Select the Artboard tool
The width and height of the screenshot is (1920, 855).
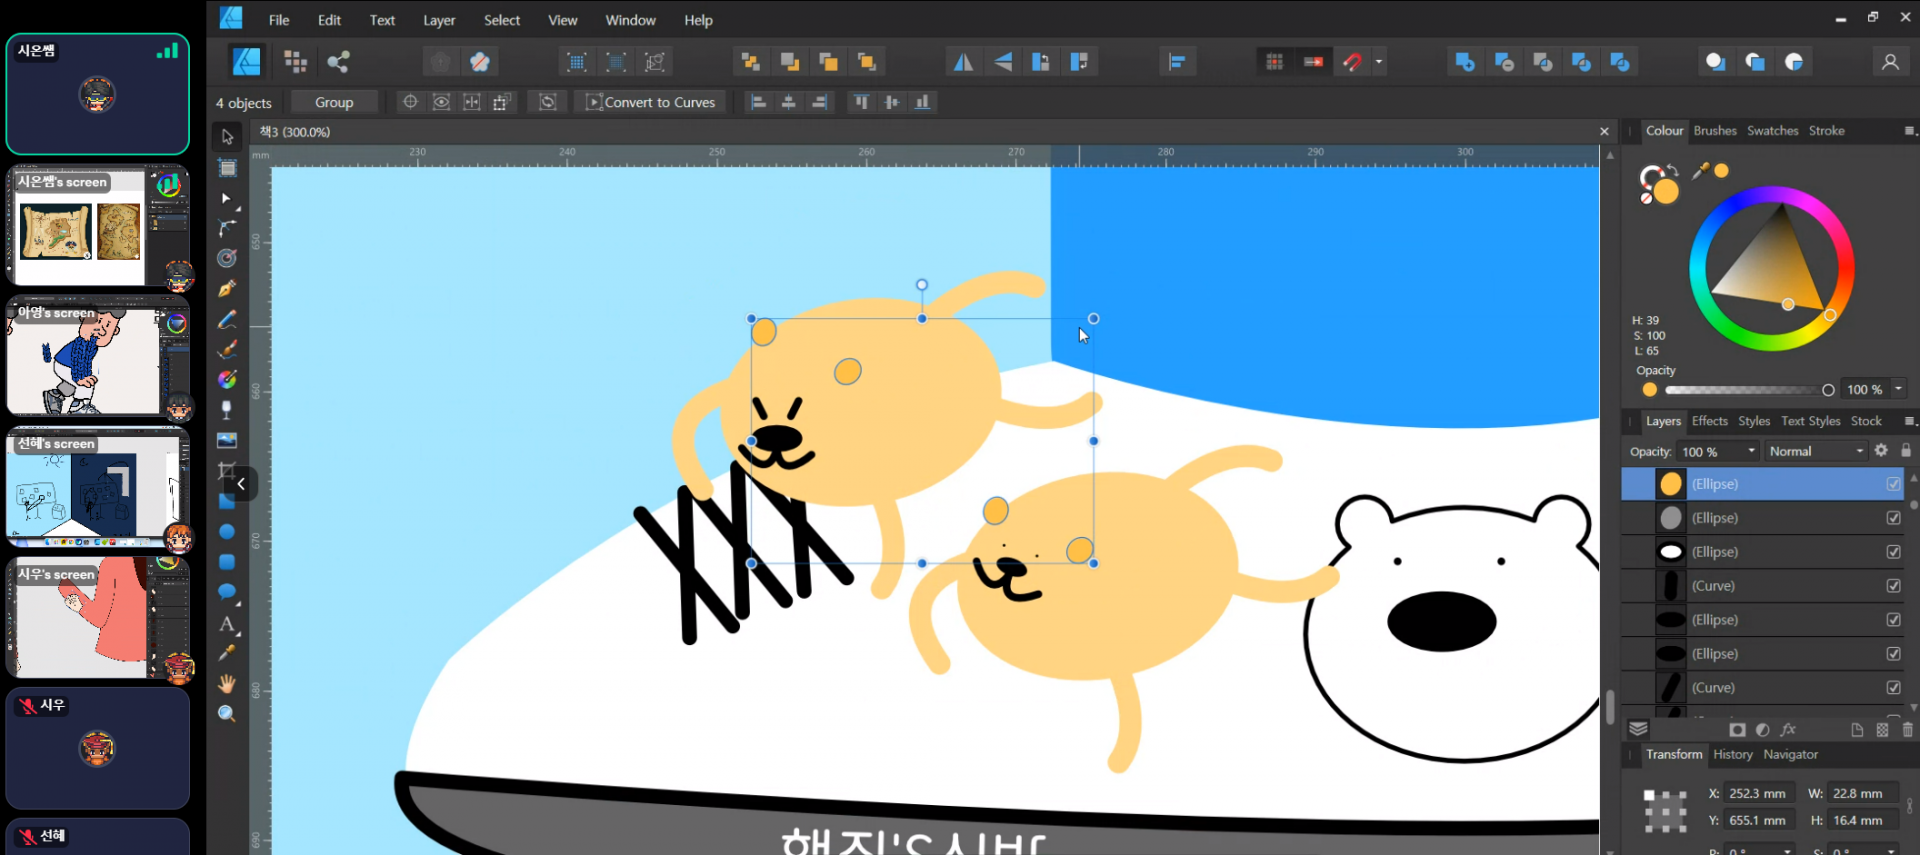[228, 168]
